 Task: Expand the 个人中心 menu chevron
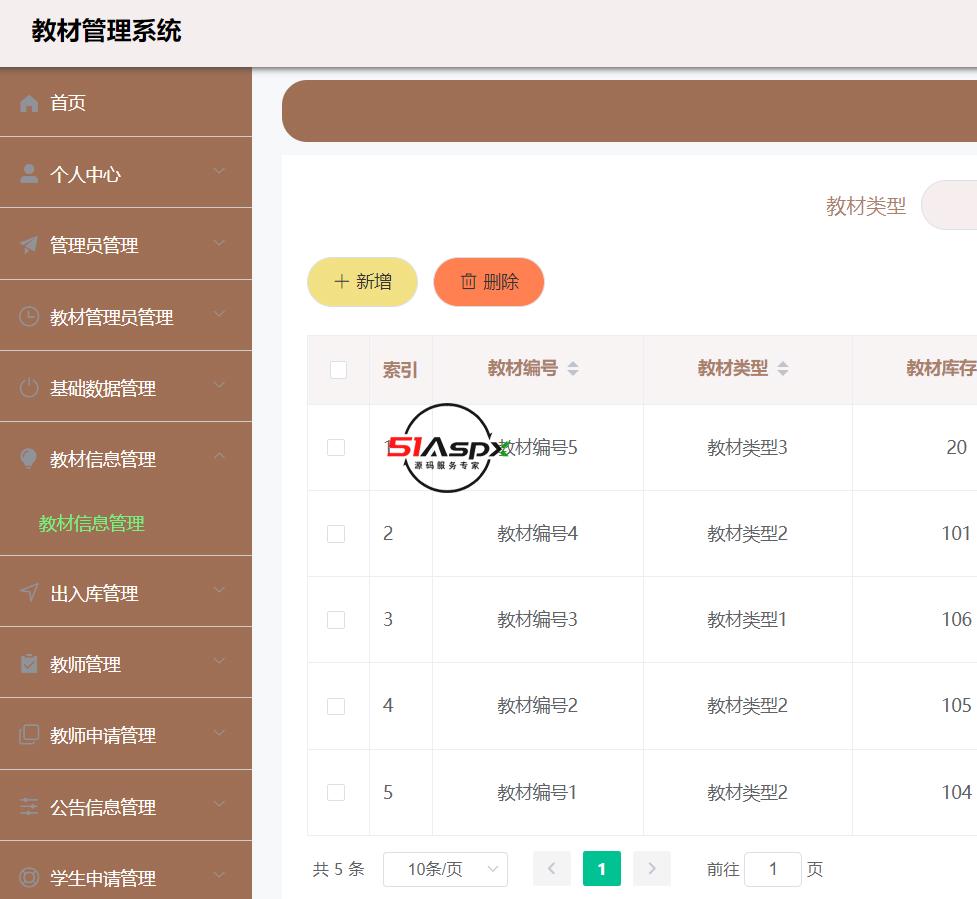tap(219, 171)
